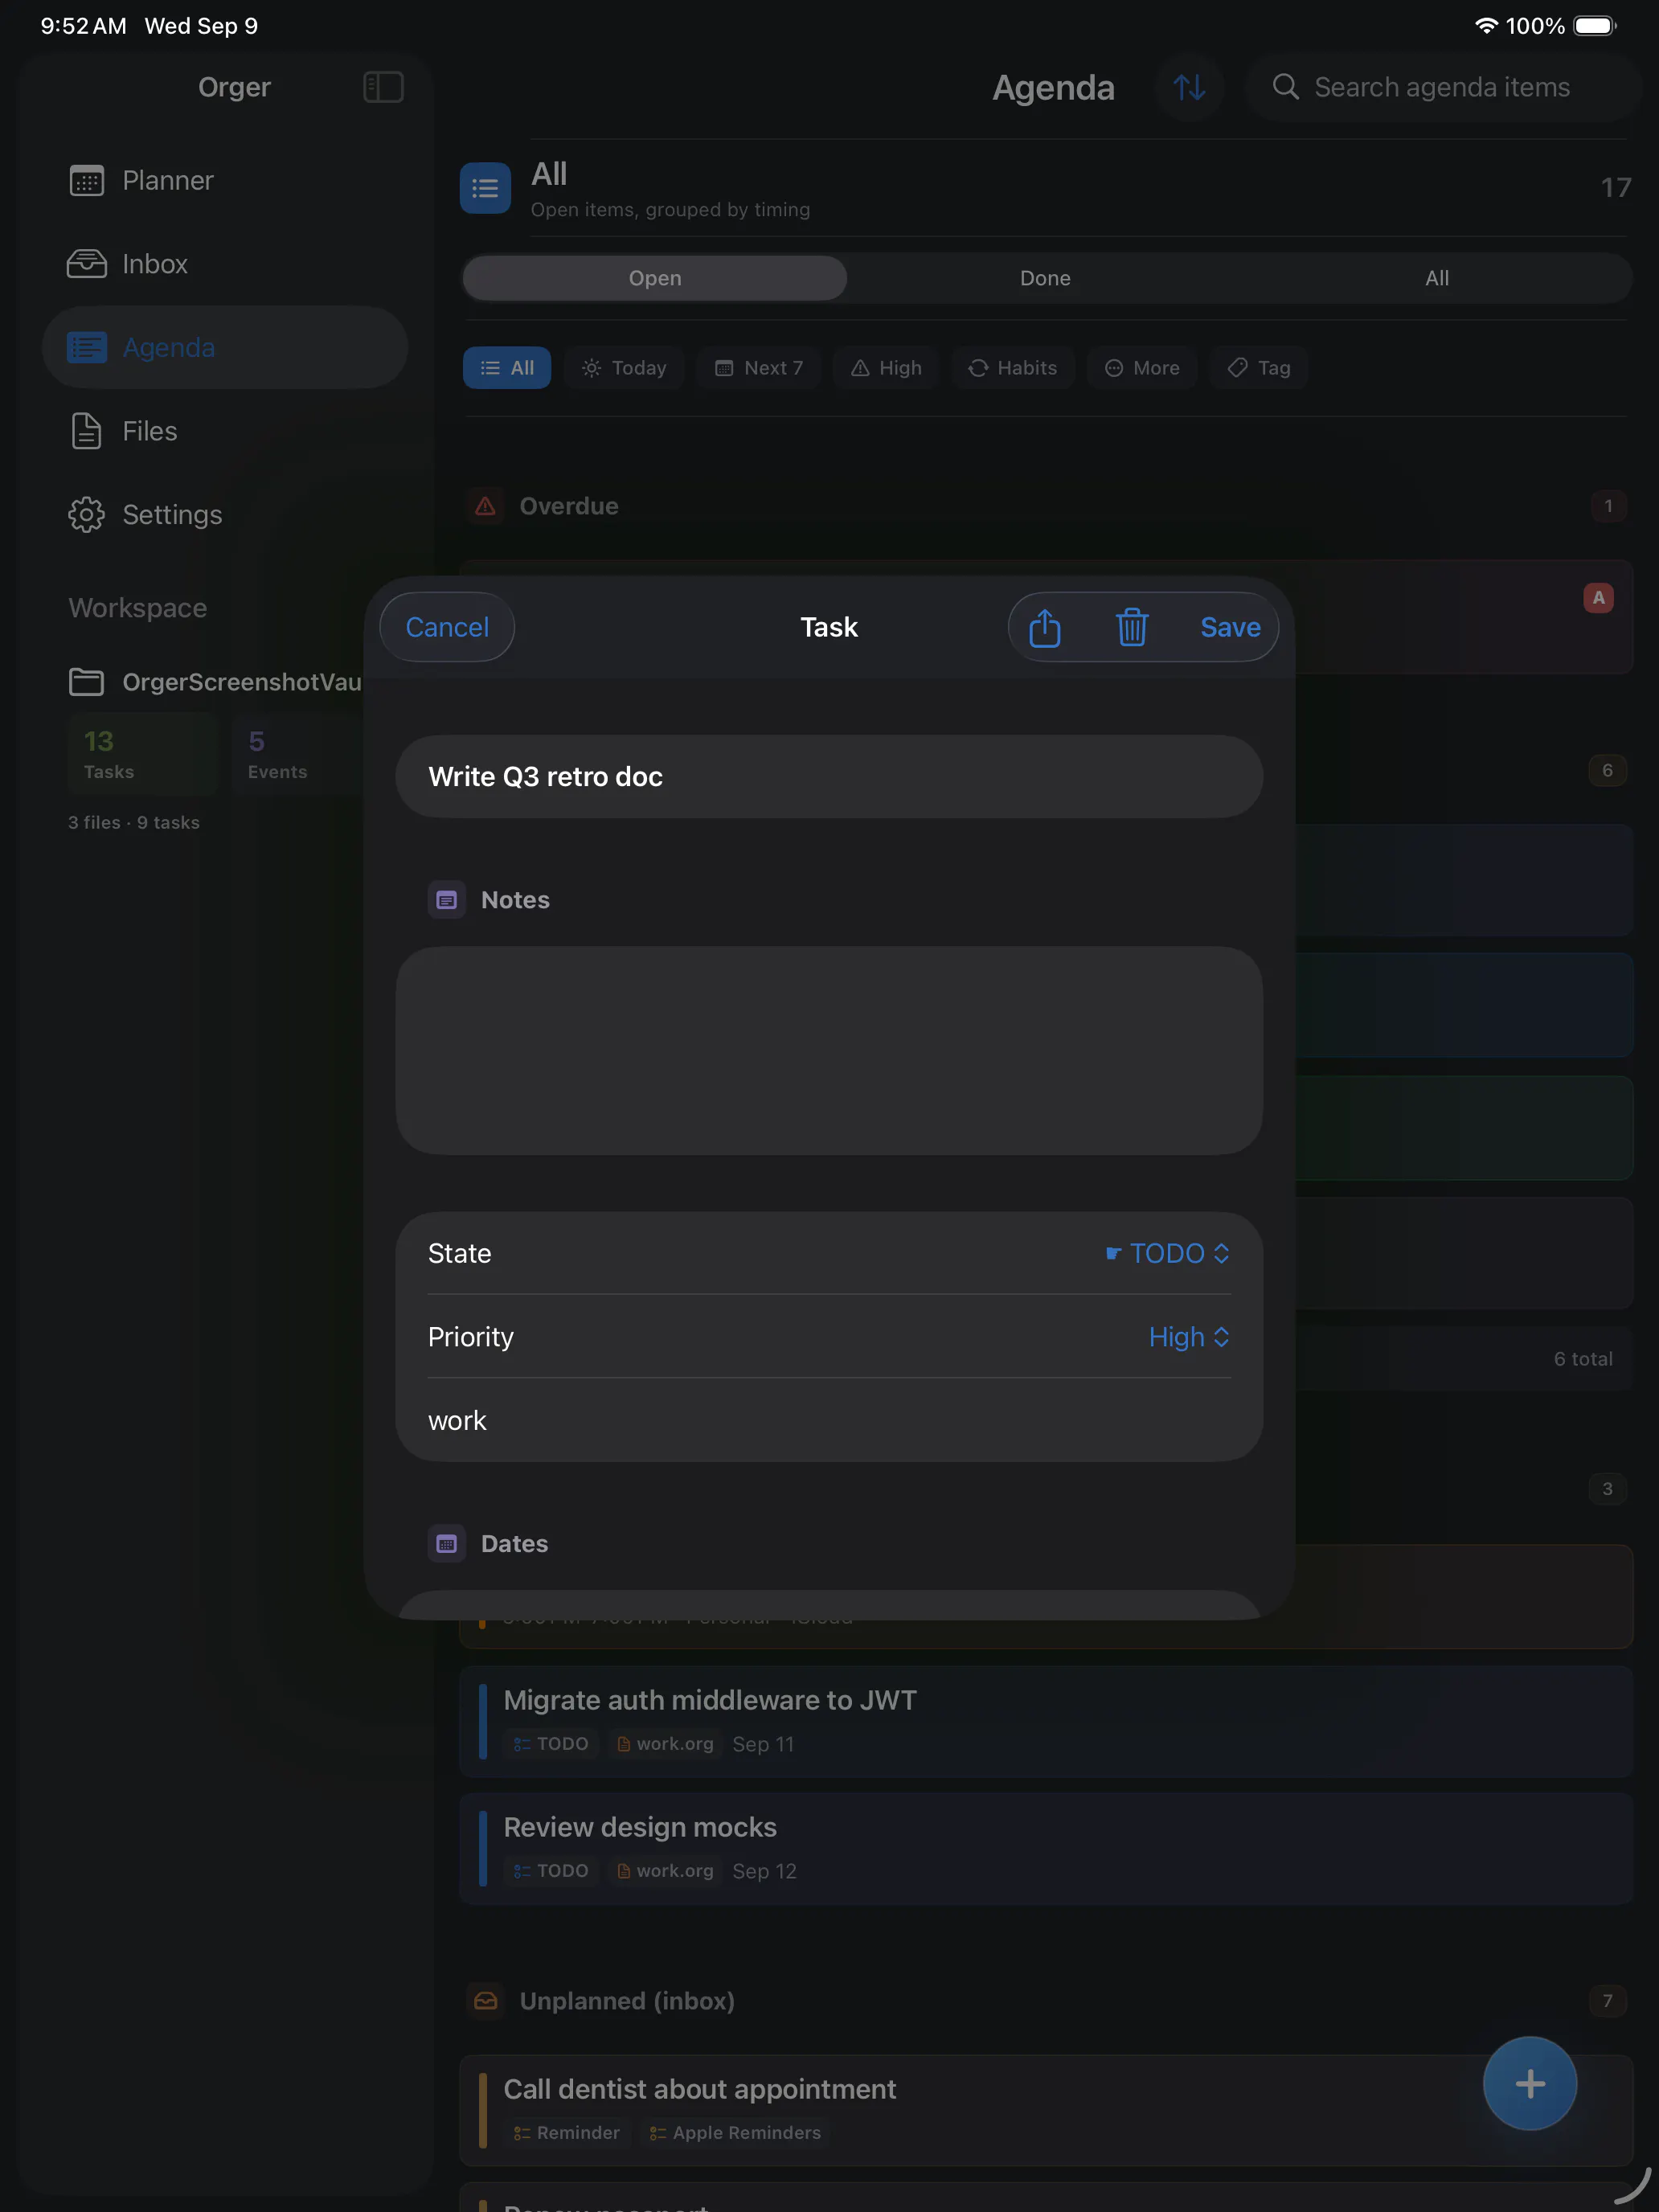1659x2212 pixels.
Task: Open Call dentist about appointment
Action: (1046, 2111)
